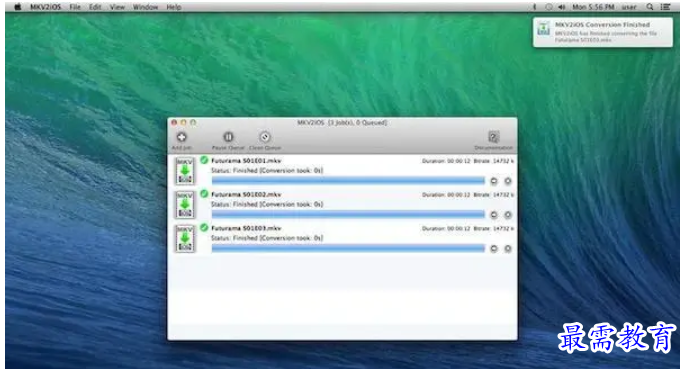Click the 'user' account menu
The image size is (682, 369).
point(629,7)
